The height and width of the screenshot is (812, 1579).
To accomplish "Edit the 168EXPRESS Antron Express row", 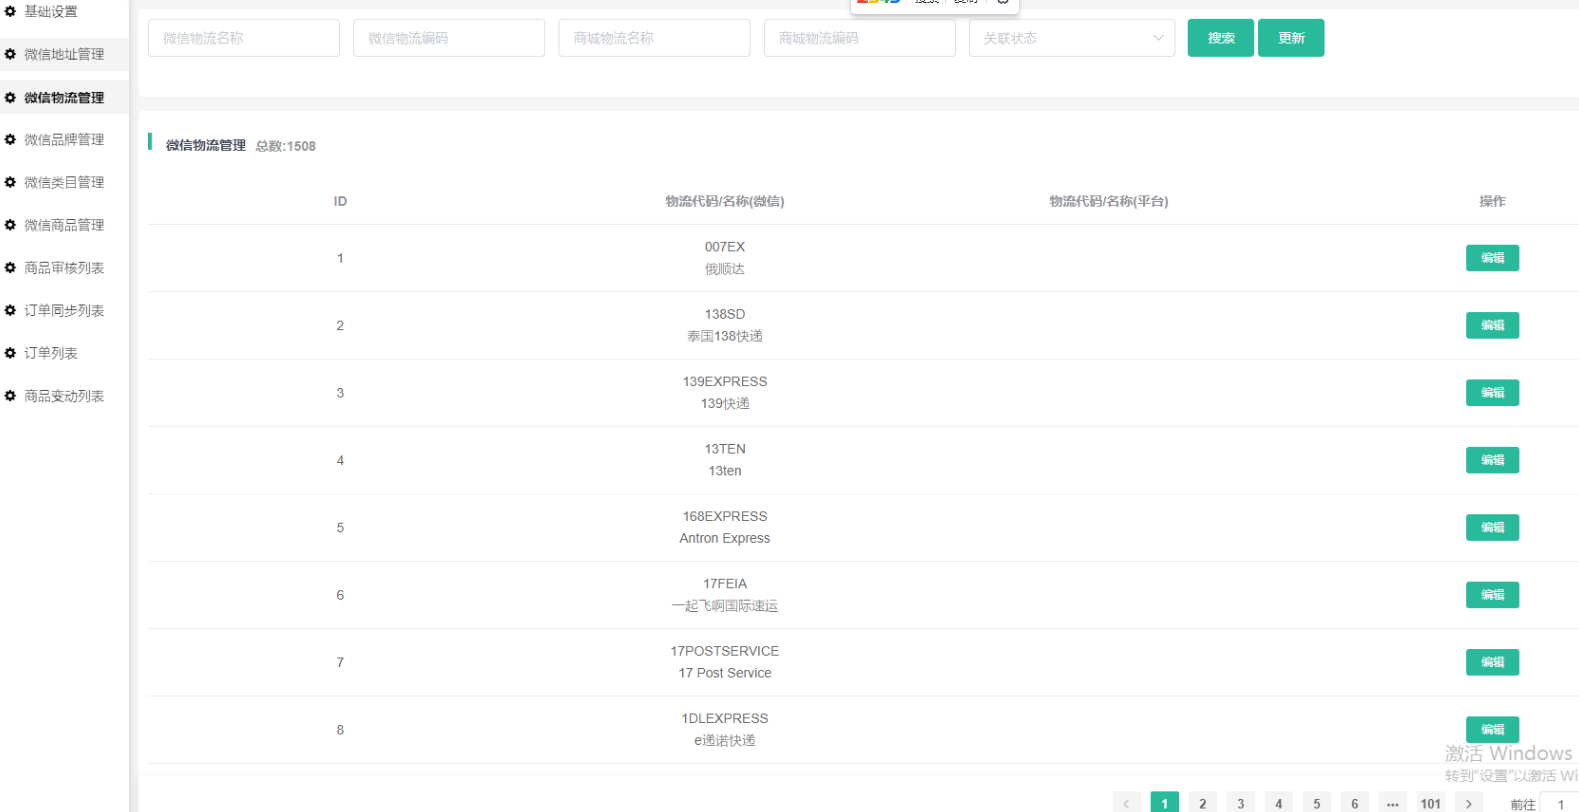I will [1492, 528].
